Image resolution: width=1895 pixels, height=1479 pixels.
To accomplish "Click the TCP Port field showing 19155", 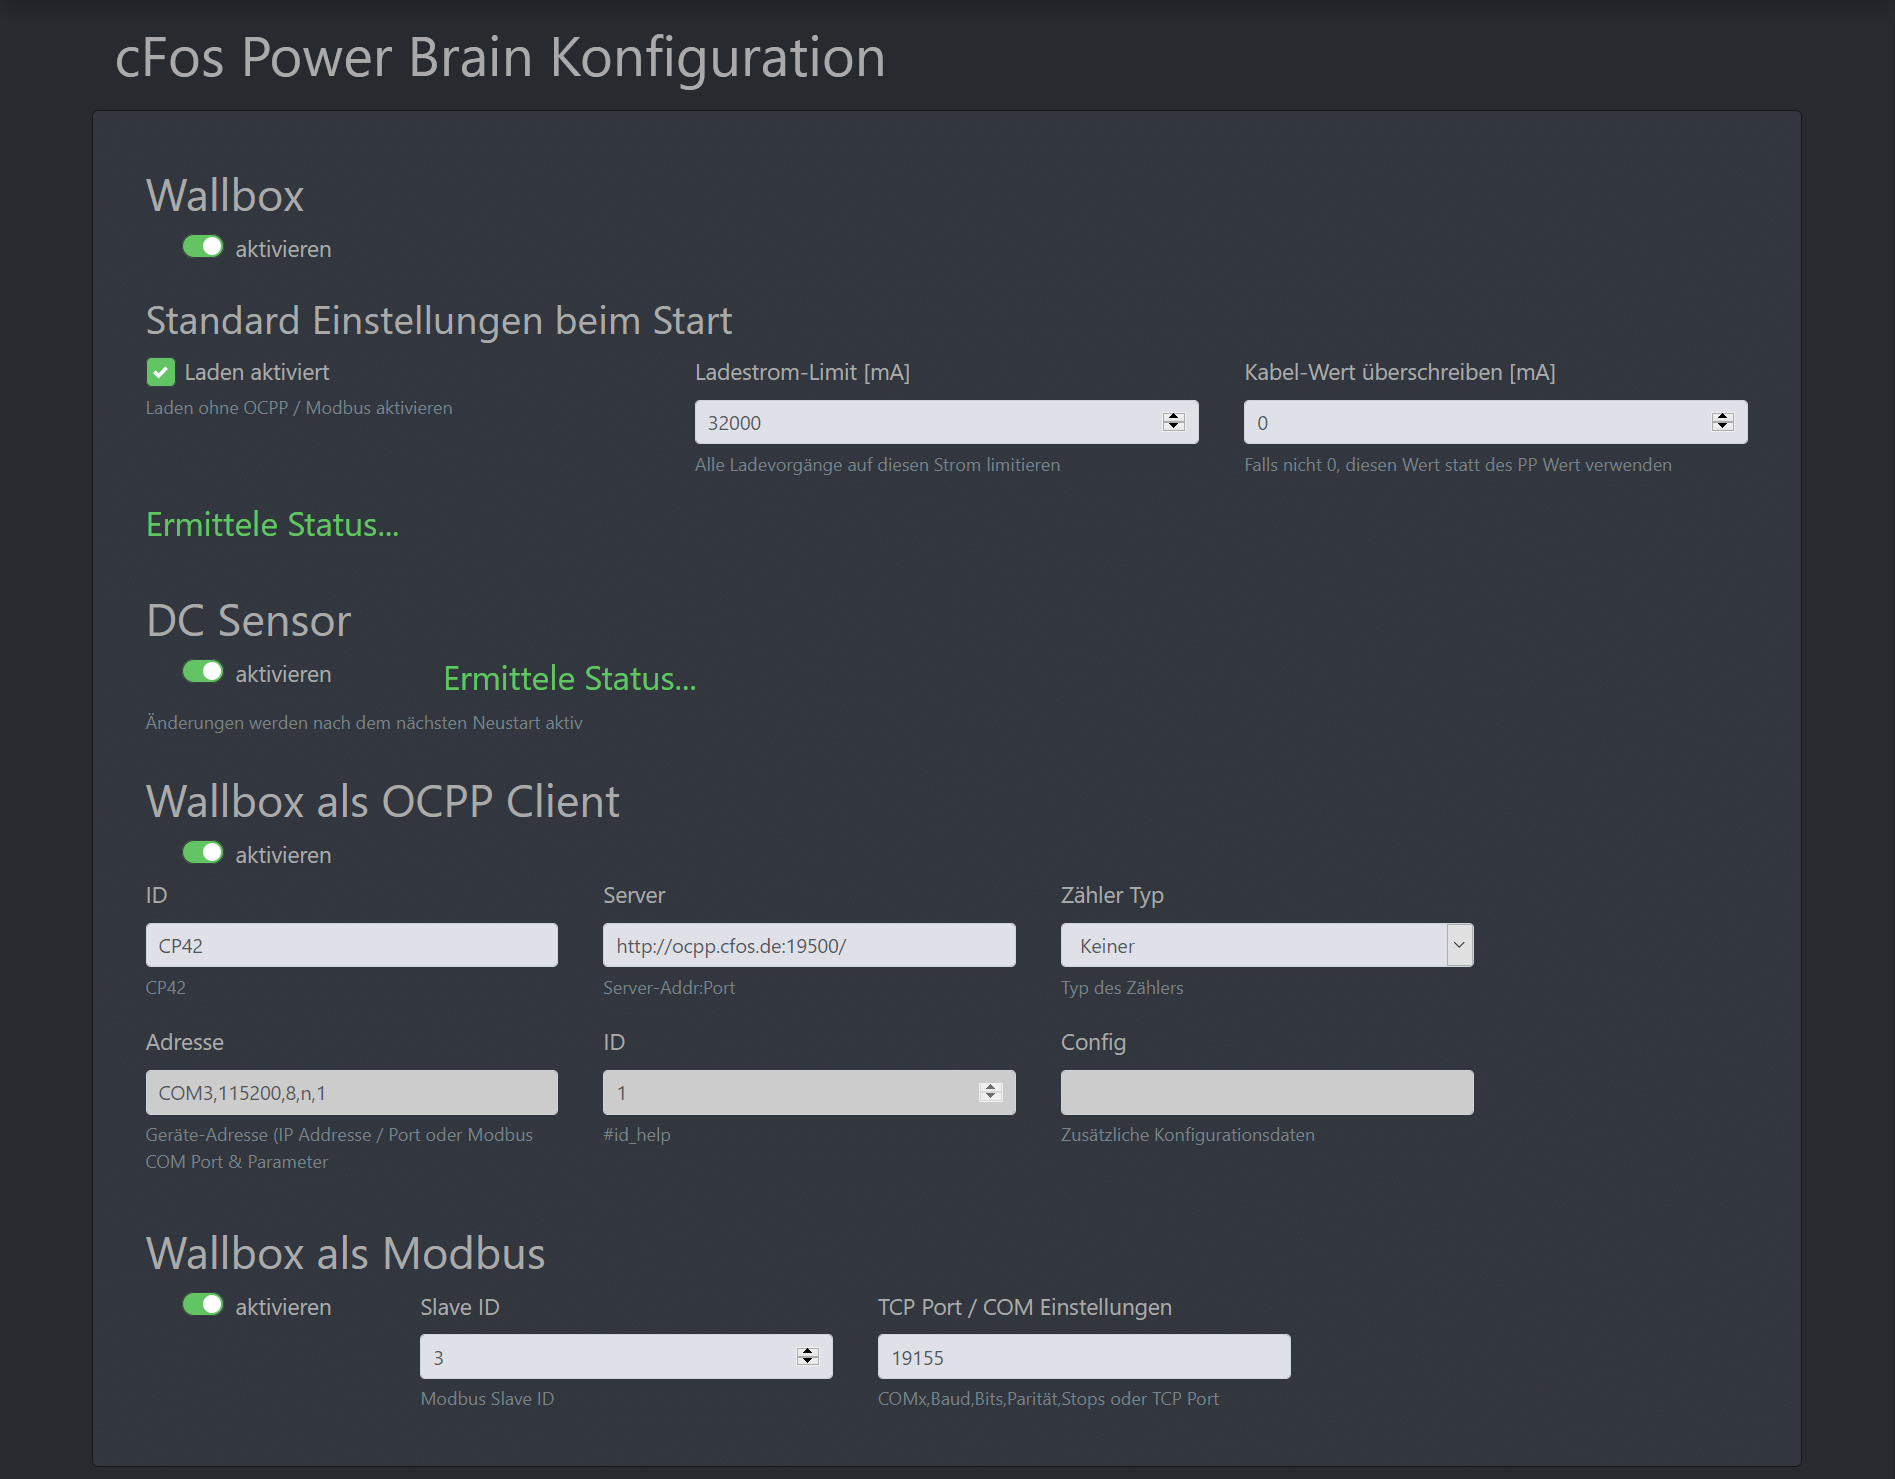I will click(1084, 1357).
